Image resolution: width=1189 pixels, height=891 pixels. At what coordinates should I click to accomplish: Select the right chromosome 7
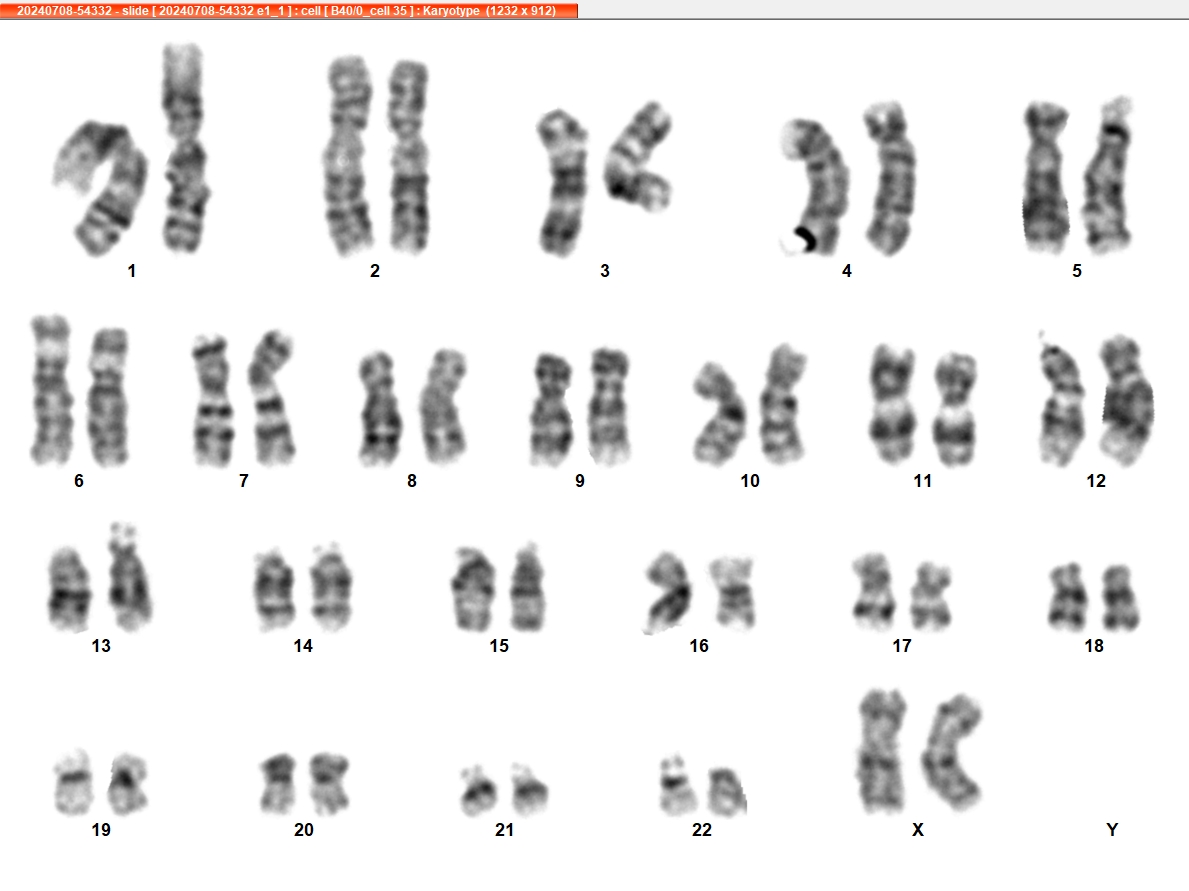point(273,398)
